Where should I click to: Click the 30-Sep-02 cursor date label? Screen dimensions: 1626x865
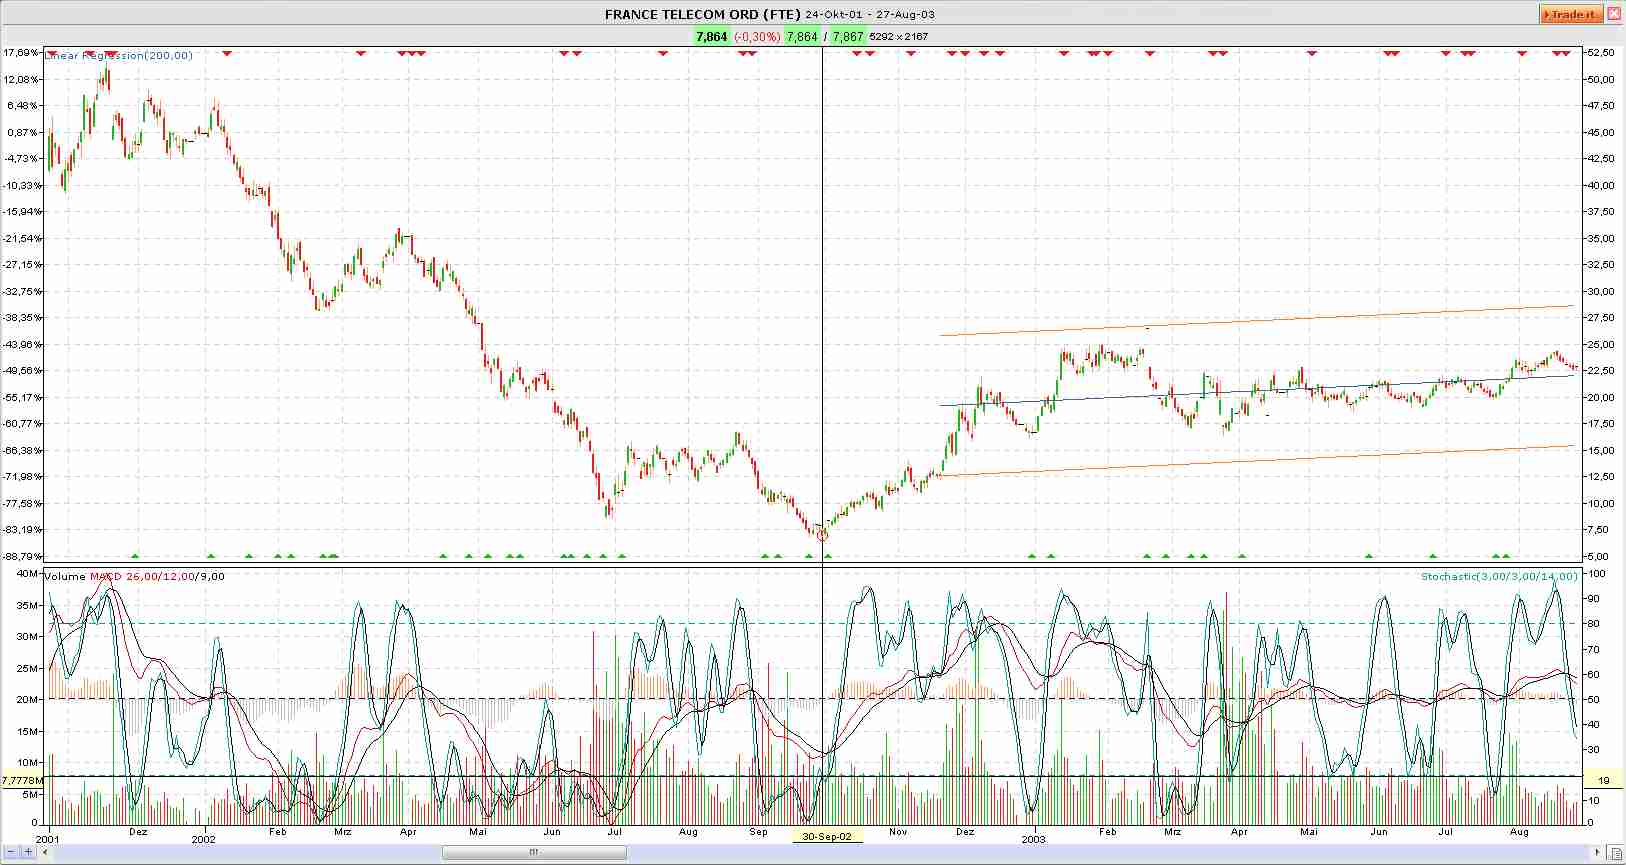[827, 836]
